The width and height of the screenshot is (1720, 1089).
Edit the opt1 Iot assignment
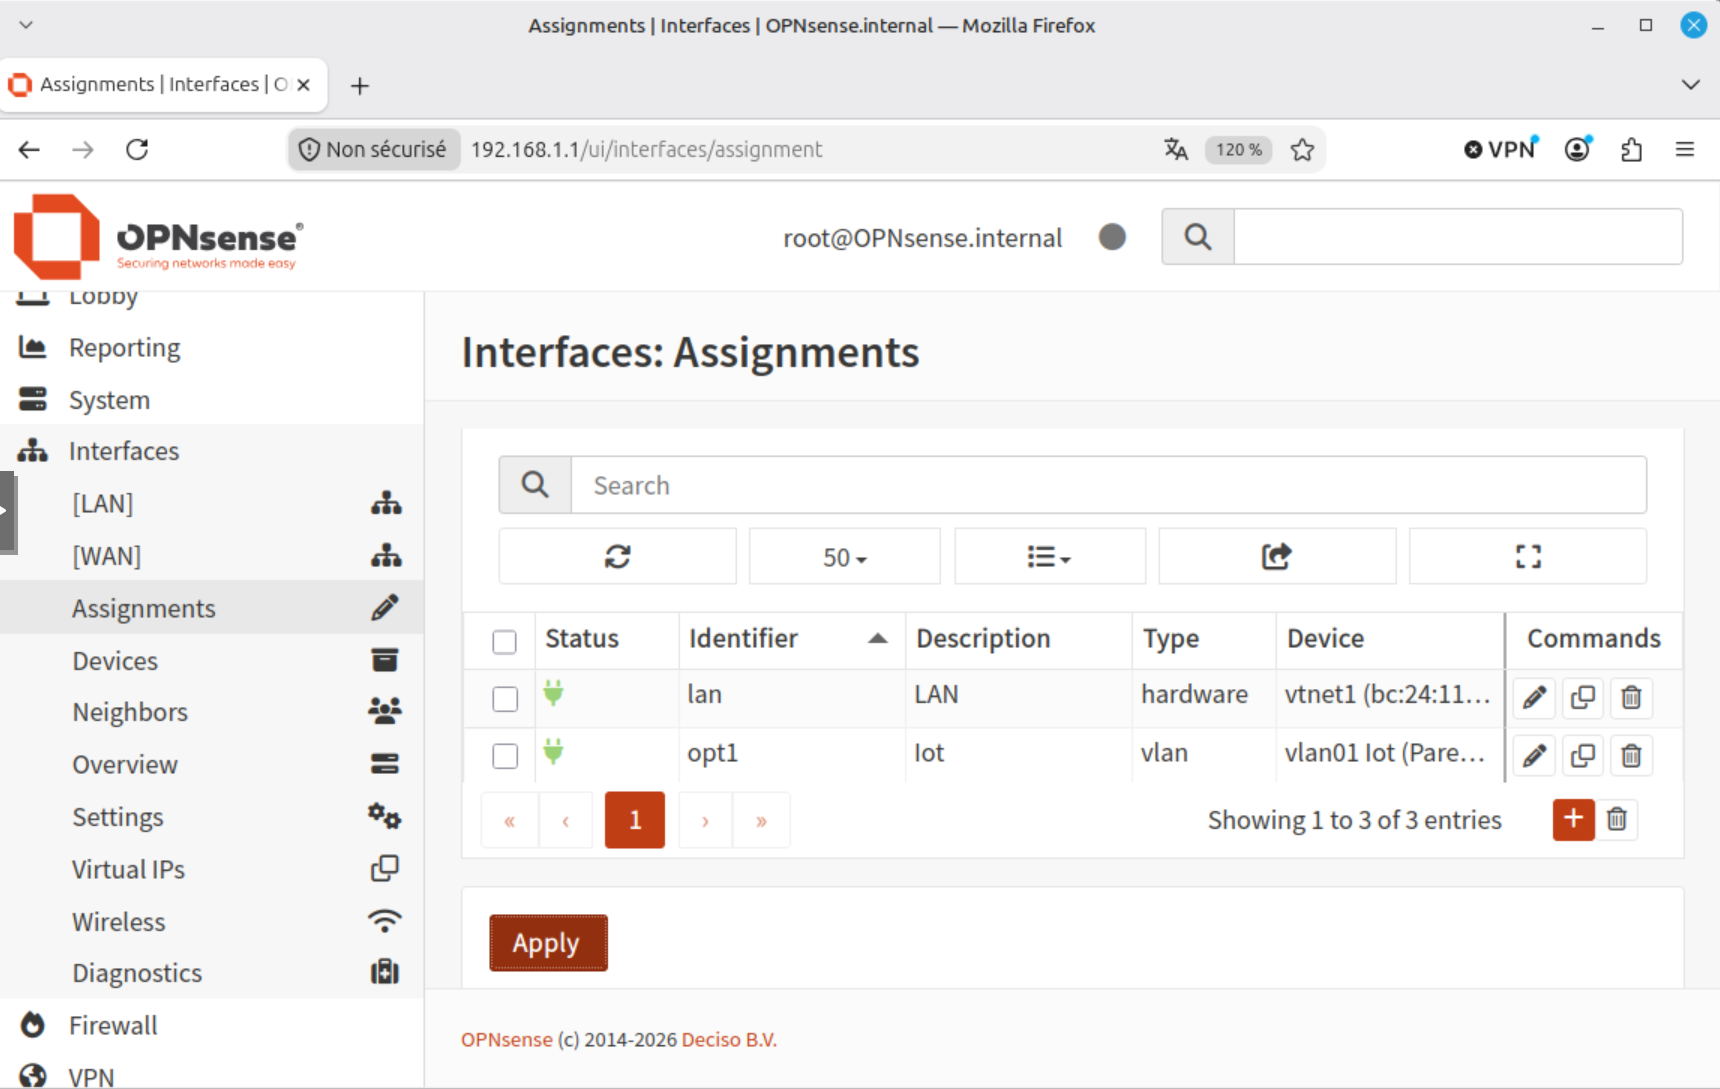(1534, 755)
